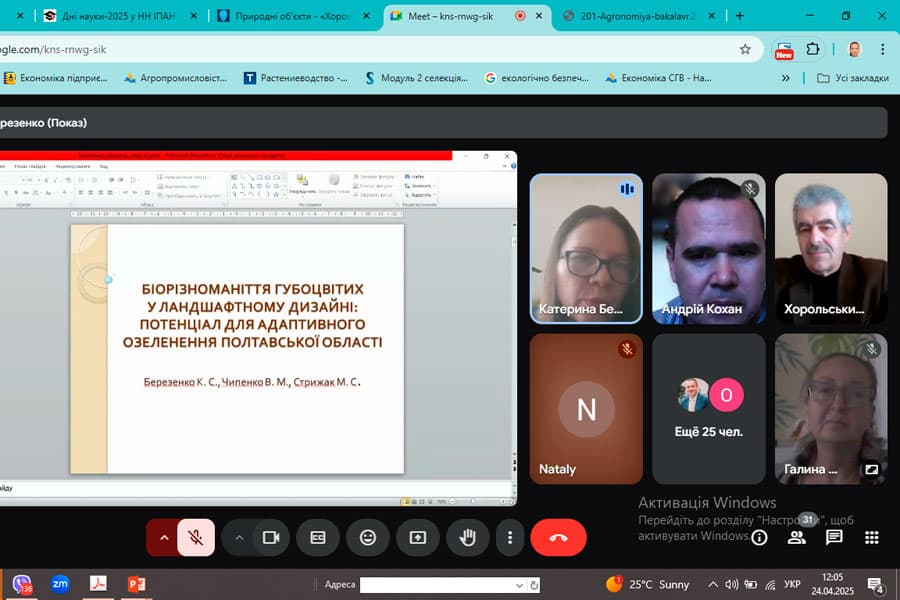Close the 'Природні об'єкти' tab
900x600 pixels.
point(366,16)
